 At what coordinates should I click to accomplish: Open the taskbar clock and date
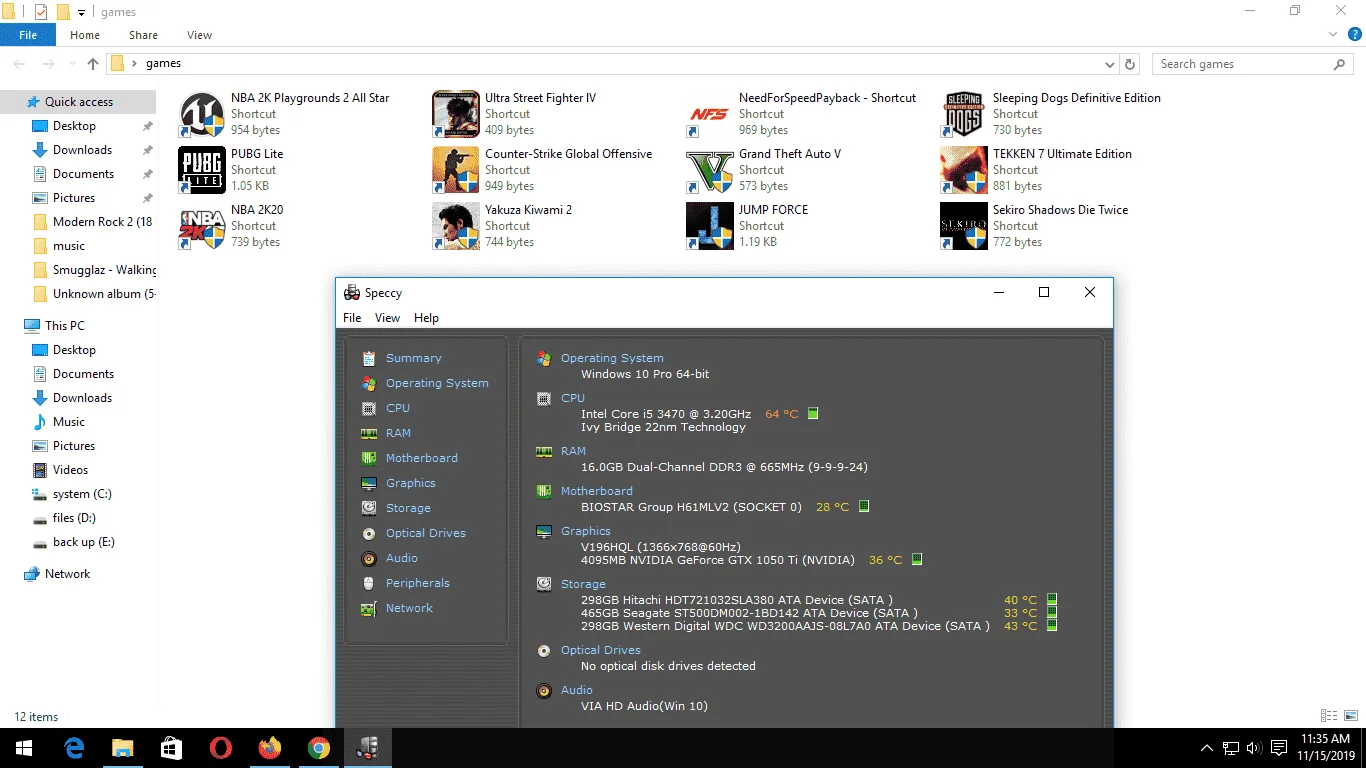tap(1325, 748)
